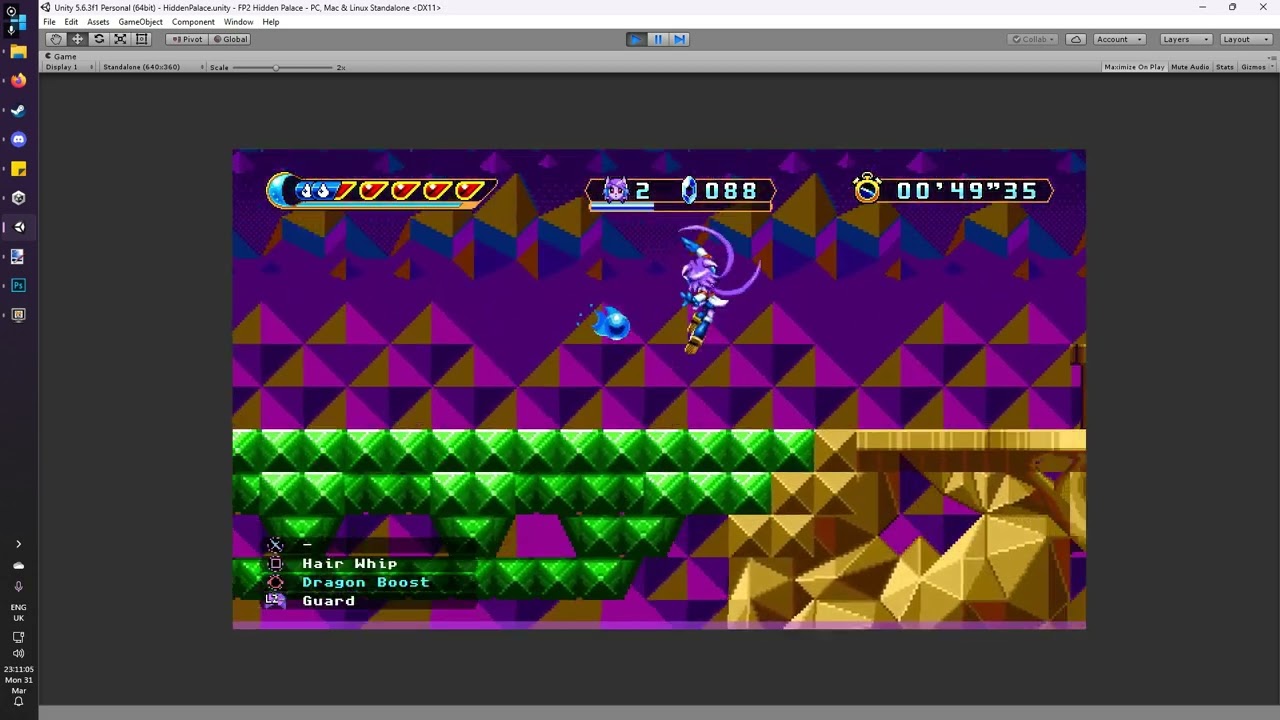
Task: Toggle Global handle rotation
Action: (x=230, y=39)
